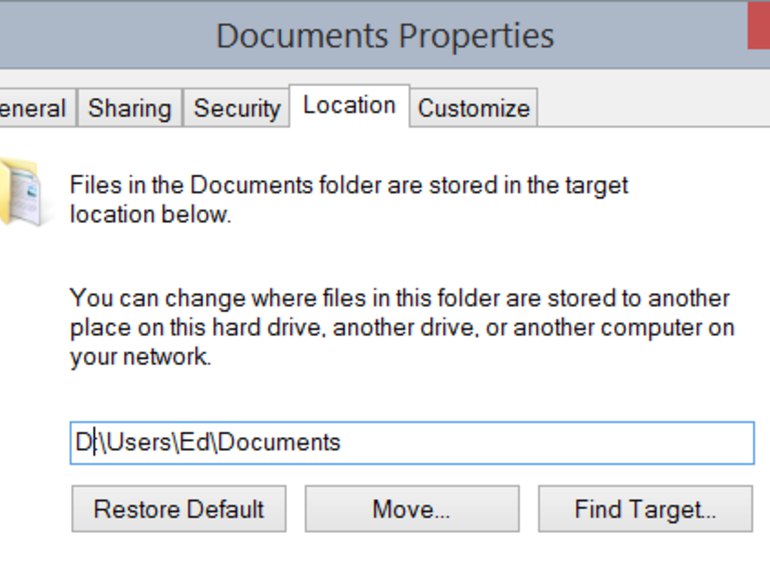
Task: Click the empty space after the path text
Action: coord(550,442)
